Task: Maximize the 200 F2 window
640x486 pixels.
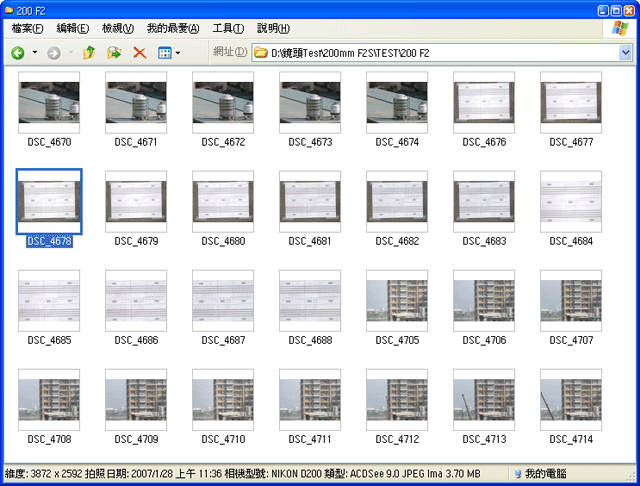Action: click(x=616, y=11)
